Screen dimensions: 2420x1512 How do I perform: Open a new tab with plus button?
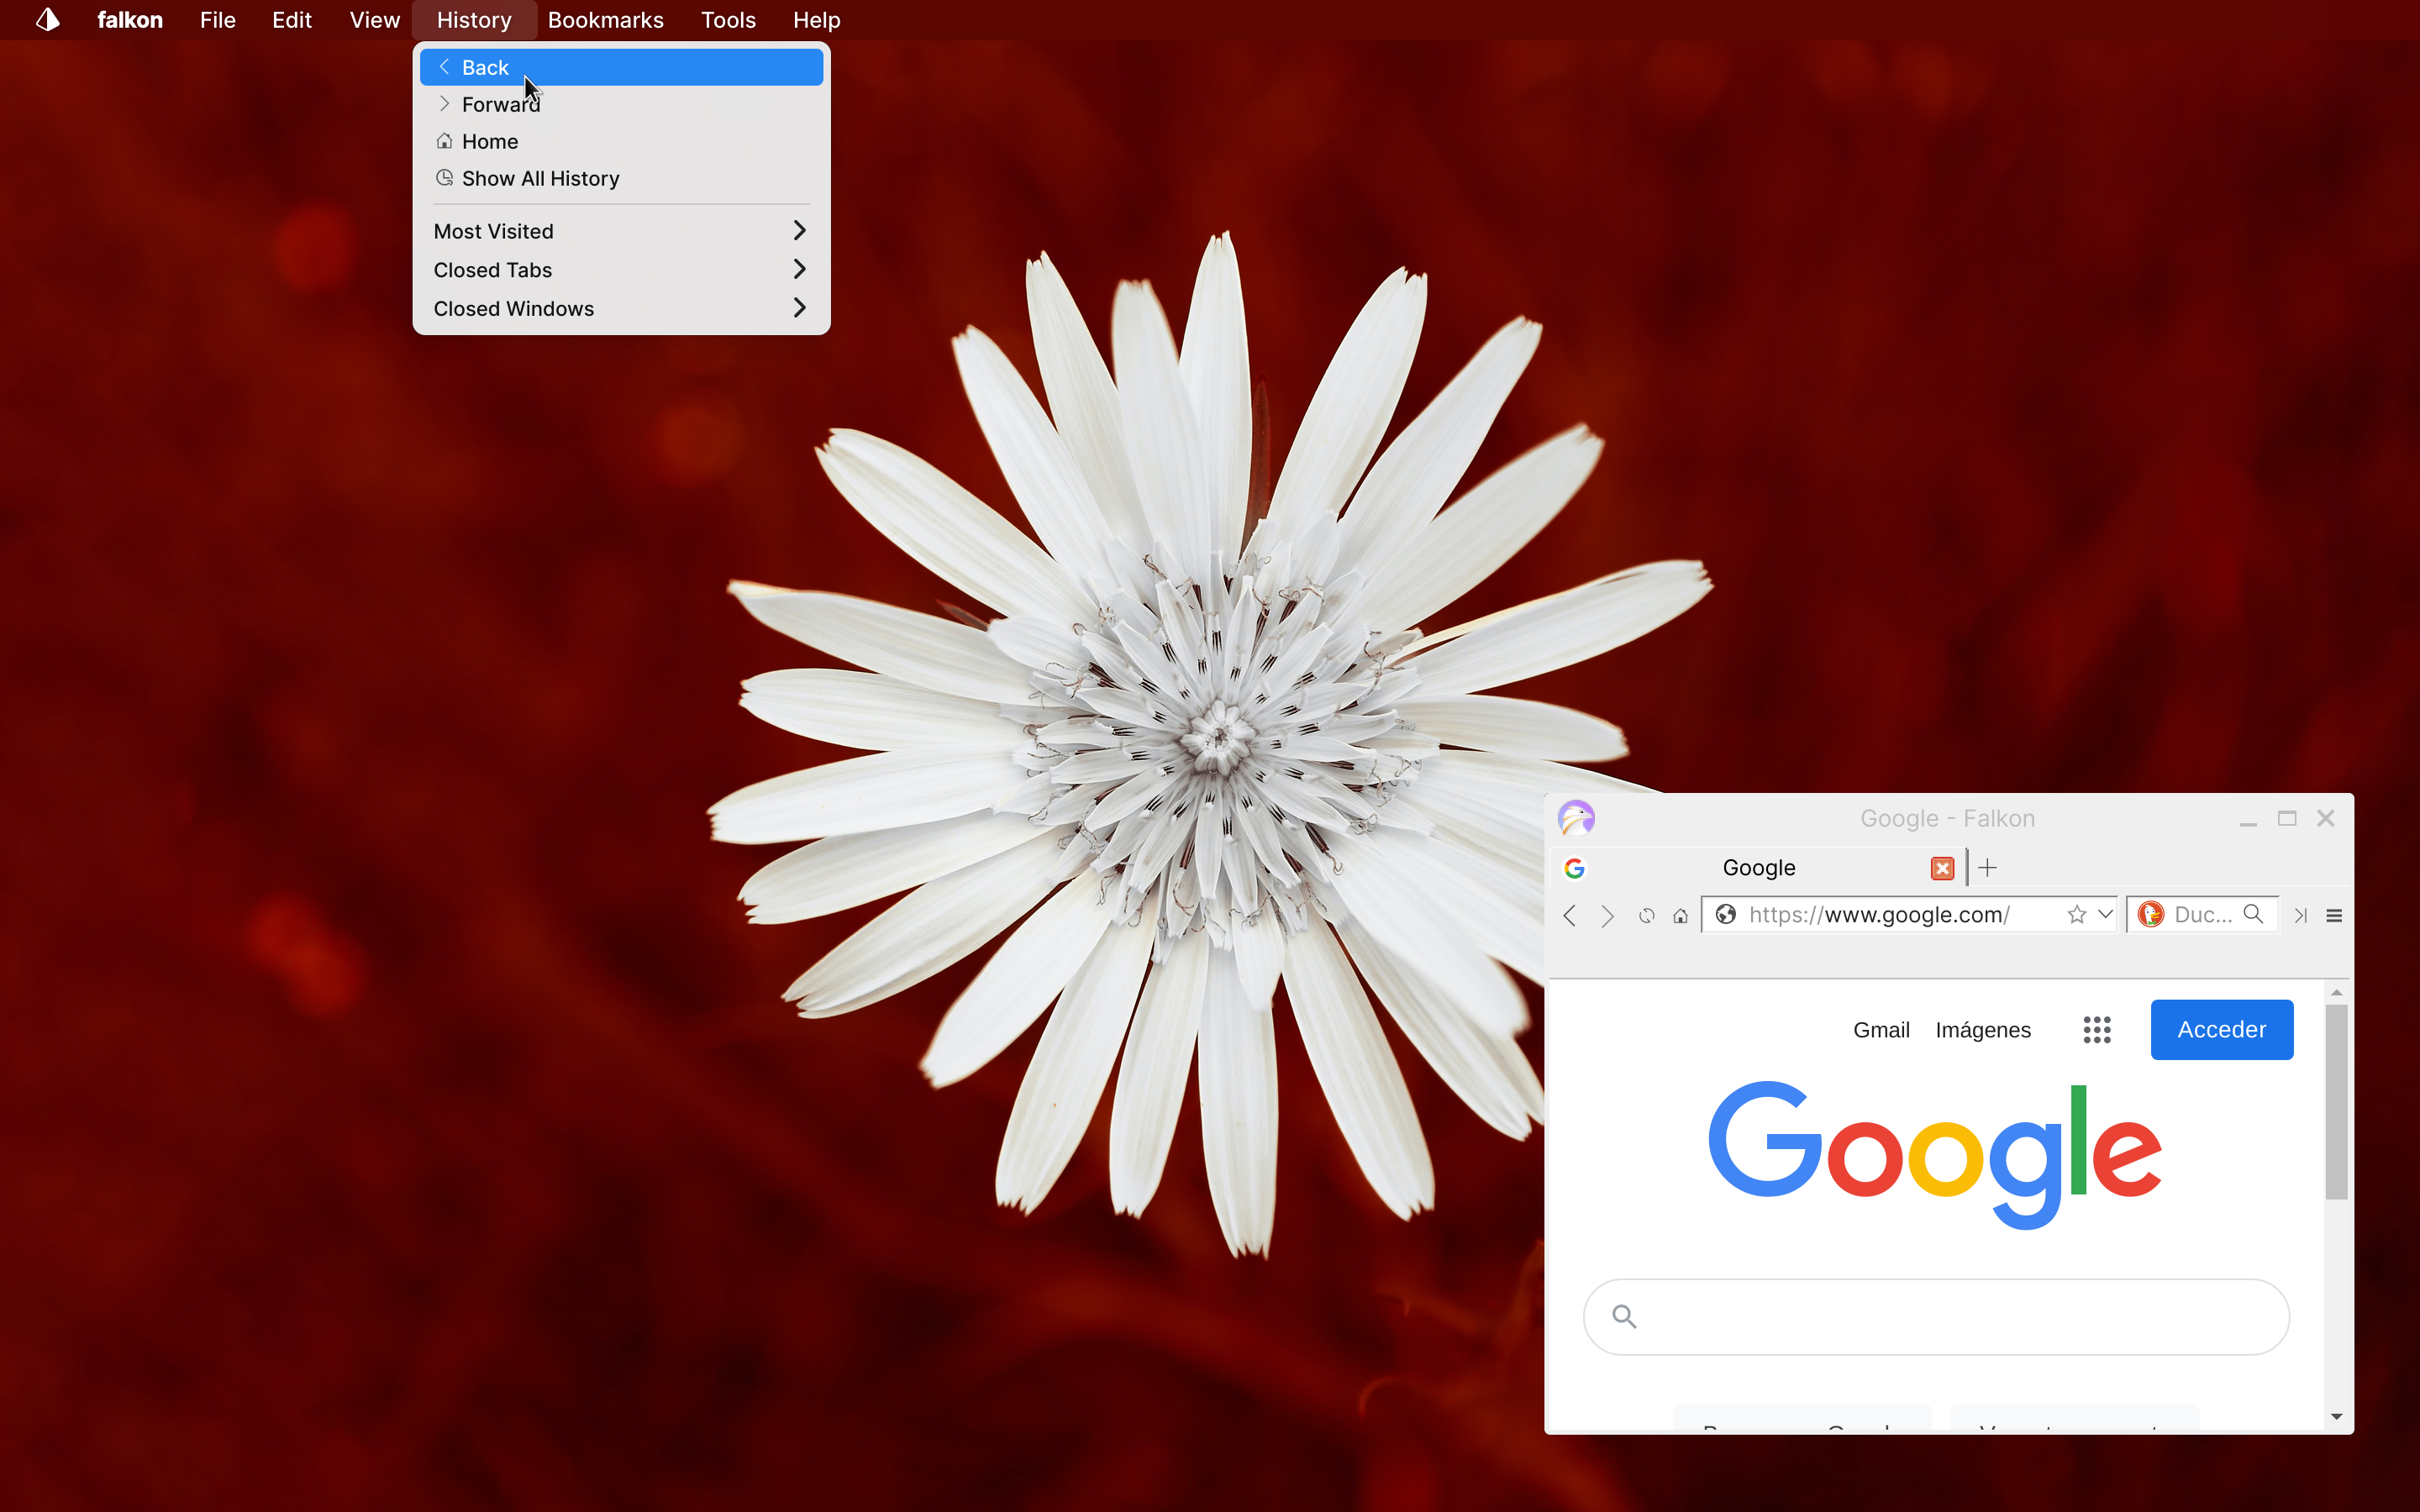[1987, 868]
